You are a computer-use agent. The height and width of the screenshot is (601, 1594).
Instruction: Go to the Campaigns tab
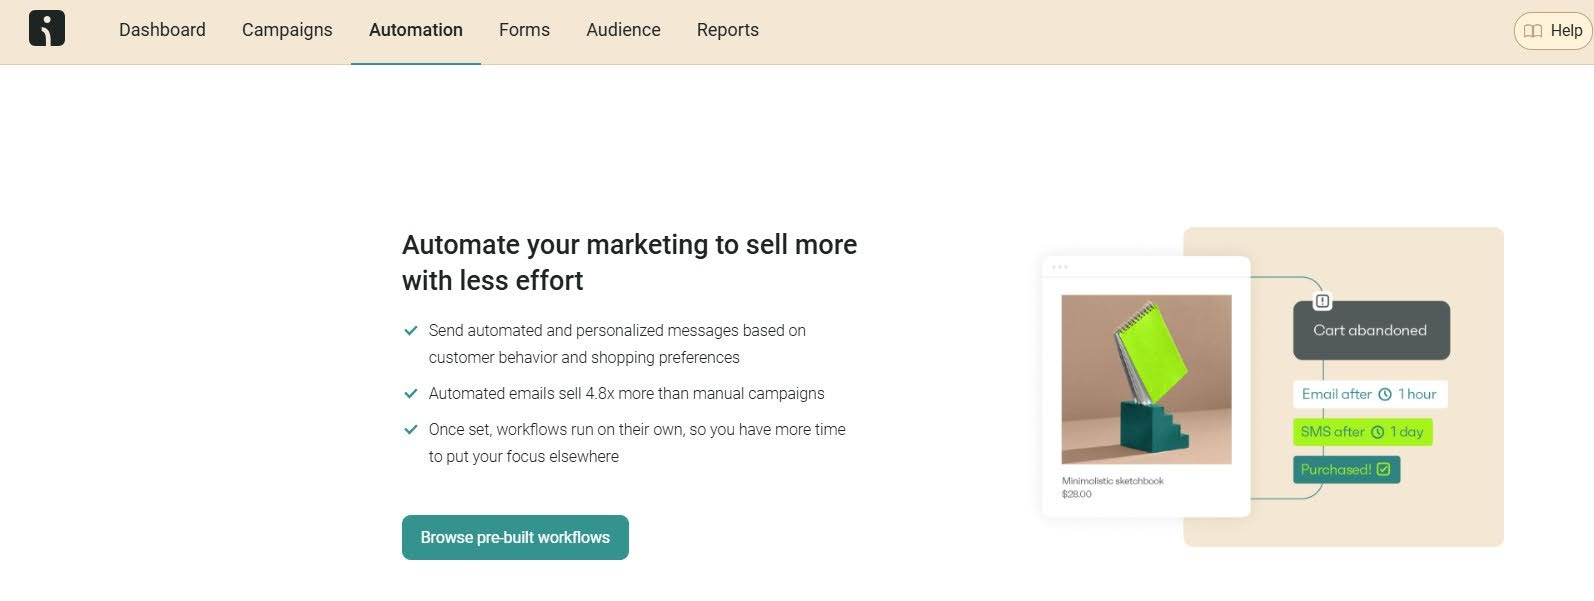click(x=287, y=30)
